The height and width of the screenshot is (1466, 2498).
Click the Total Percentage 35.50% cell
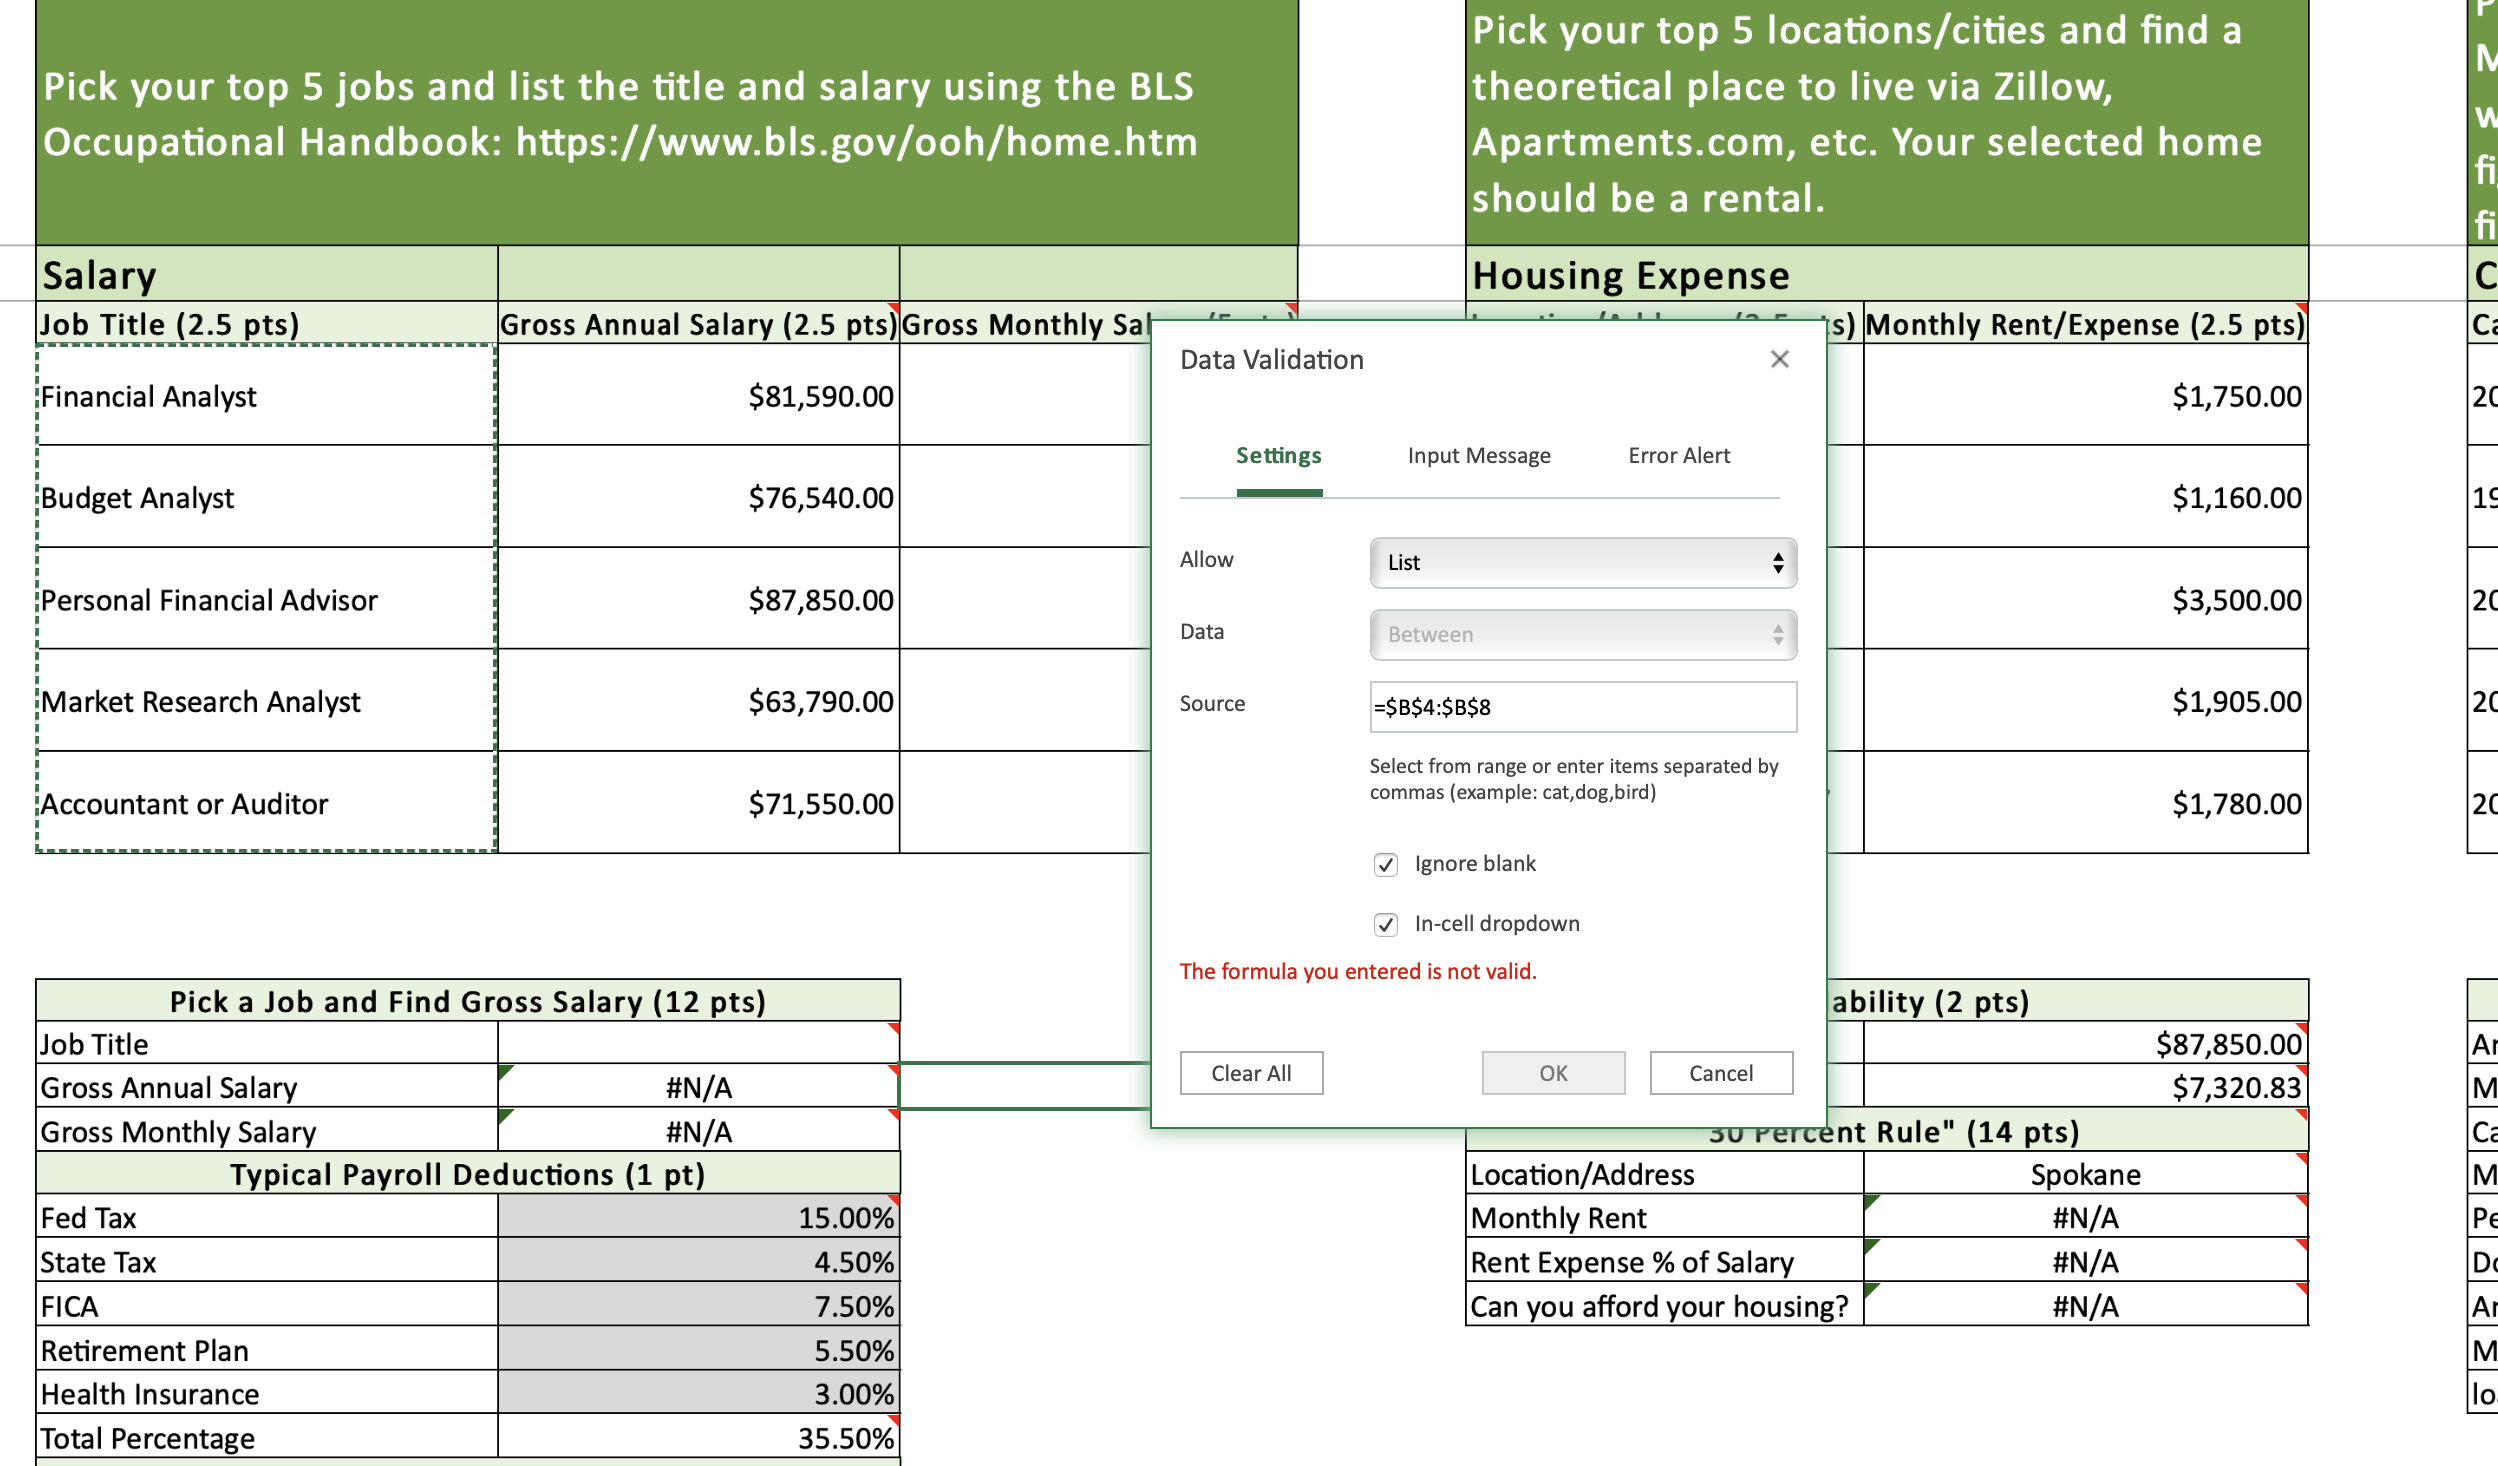(697, 1437)
